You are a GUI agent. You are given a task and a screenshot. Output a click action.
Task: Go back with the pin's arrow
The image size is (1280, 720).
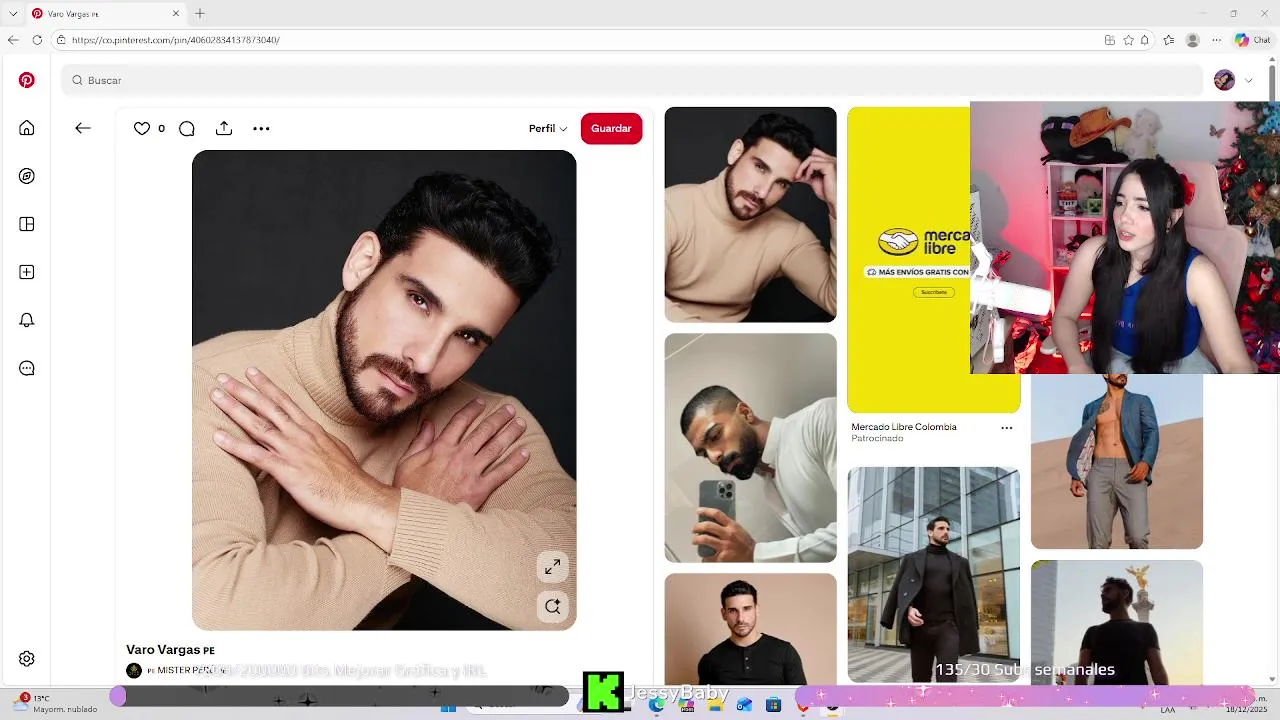click(83, 128)
